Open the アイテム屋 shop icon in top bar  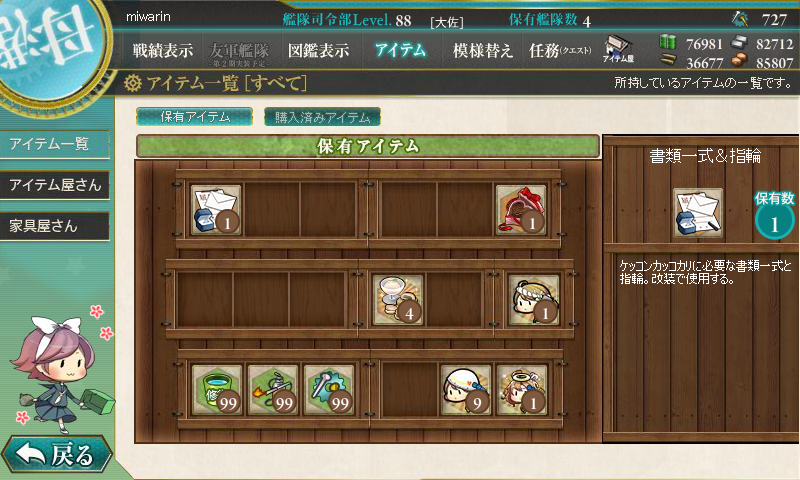pyautogui.click(x=618, y=49)
